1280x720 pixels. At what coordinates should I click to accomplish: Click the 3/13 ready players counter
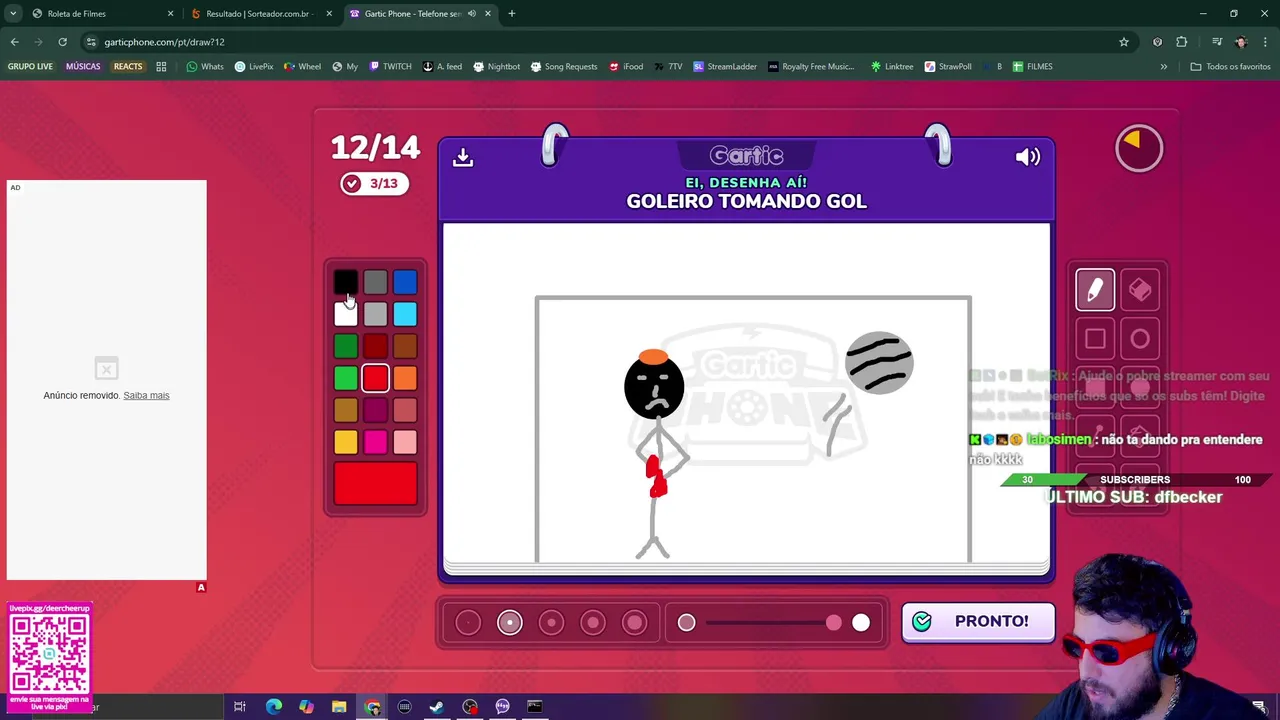(374, 183)
